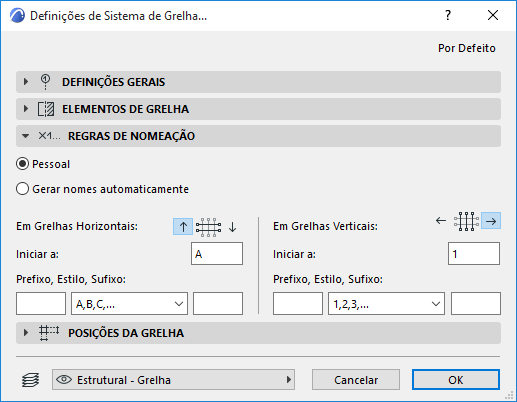Confirm with the OK button

click(456, 379)
